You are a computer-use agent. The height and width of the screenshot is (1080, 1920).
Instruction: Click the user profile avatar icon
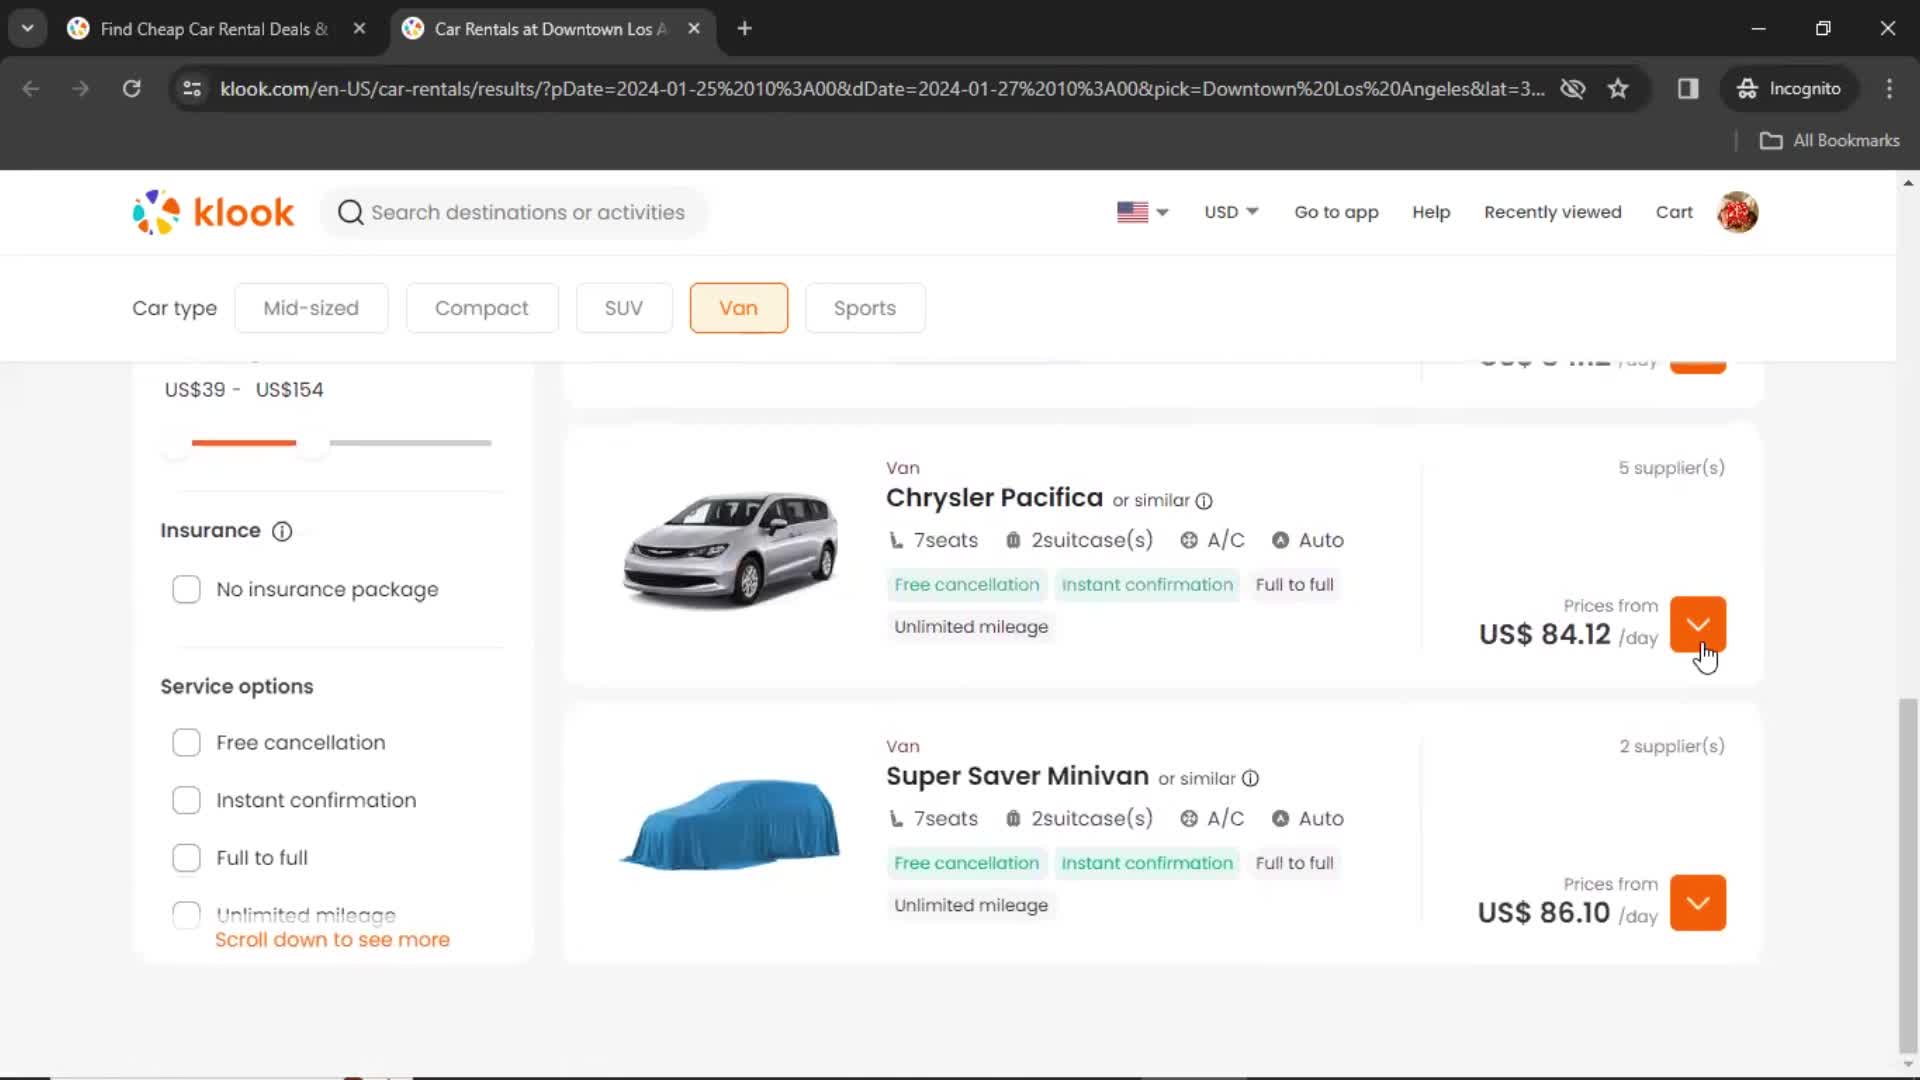1739,212
